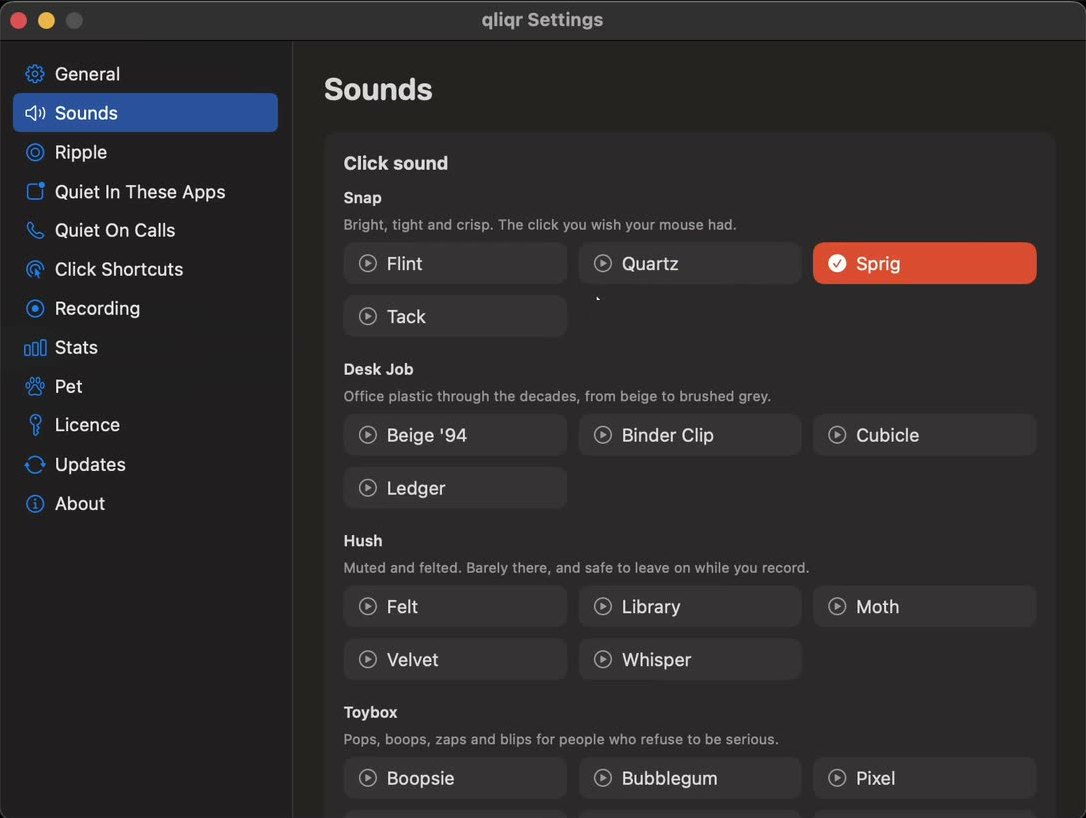This screenshot has height=818, width=1086.
Task: Play the Felt sound preview icon
Action: [x=368, y=606]
